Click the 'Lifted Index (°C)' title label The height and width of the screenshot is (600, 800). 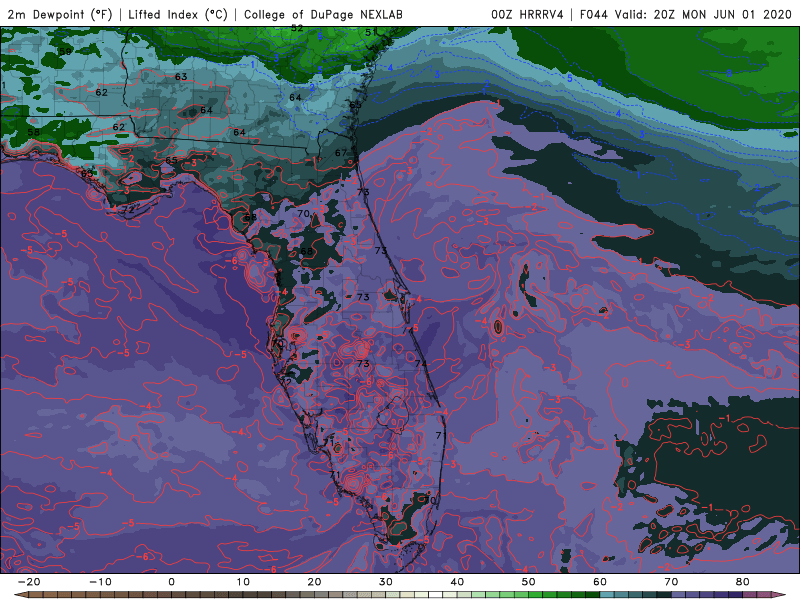coord(178,14)
